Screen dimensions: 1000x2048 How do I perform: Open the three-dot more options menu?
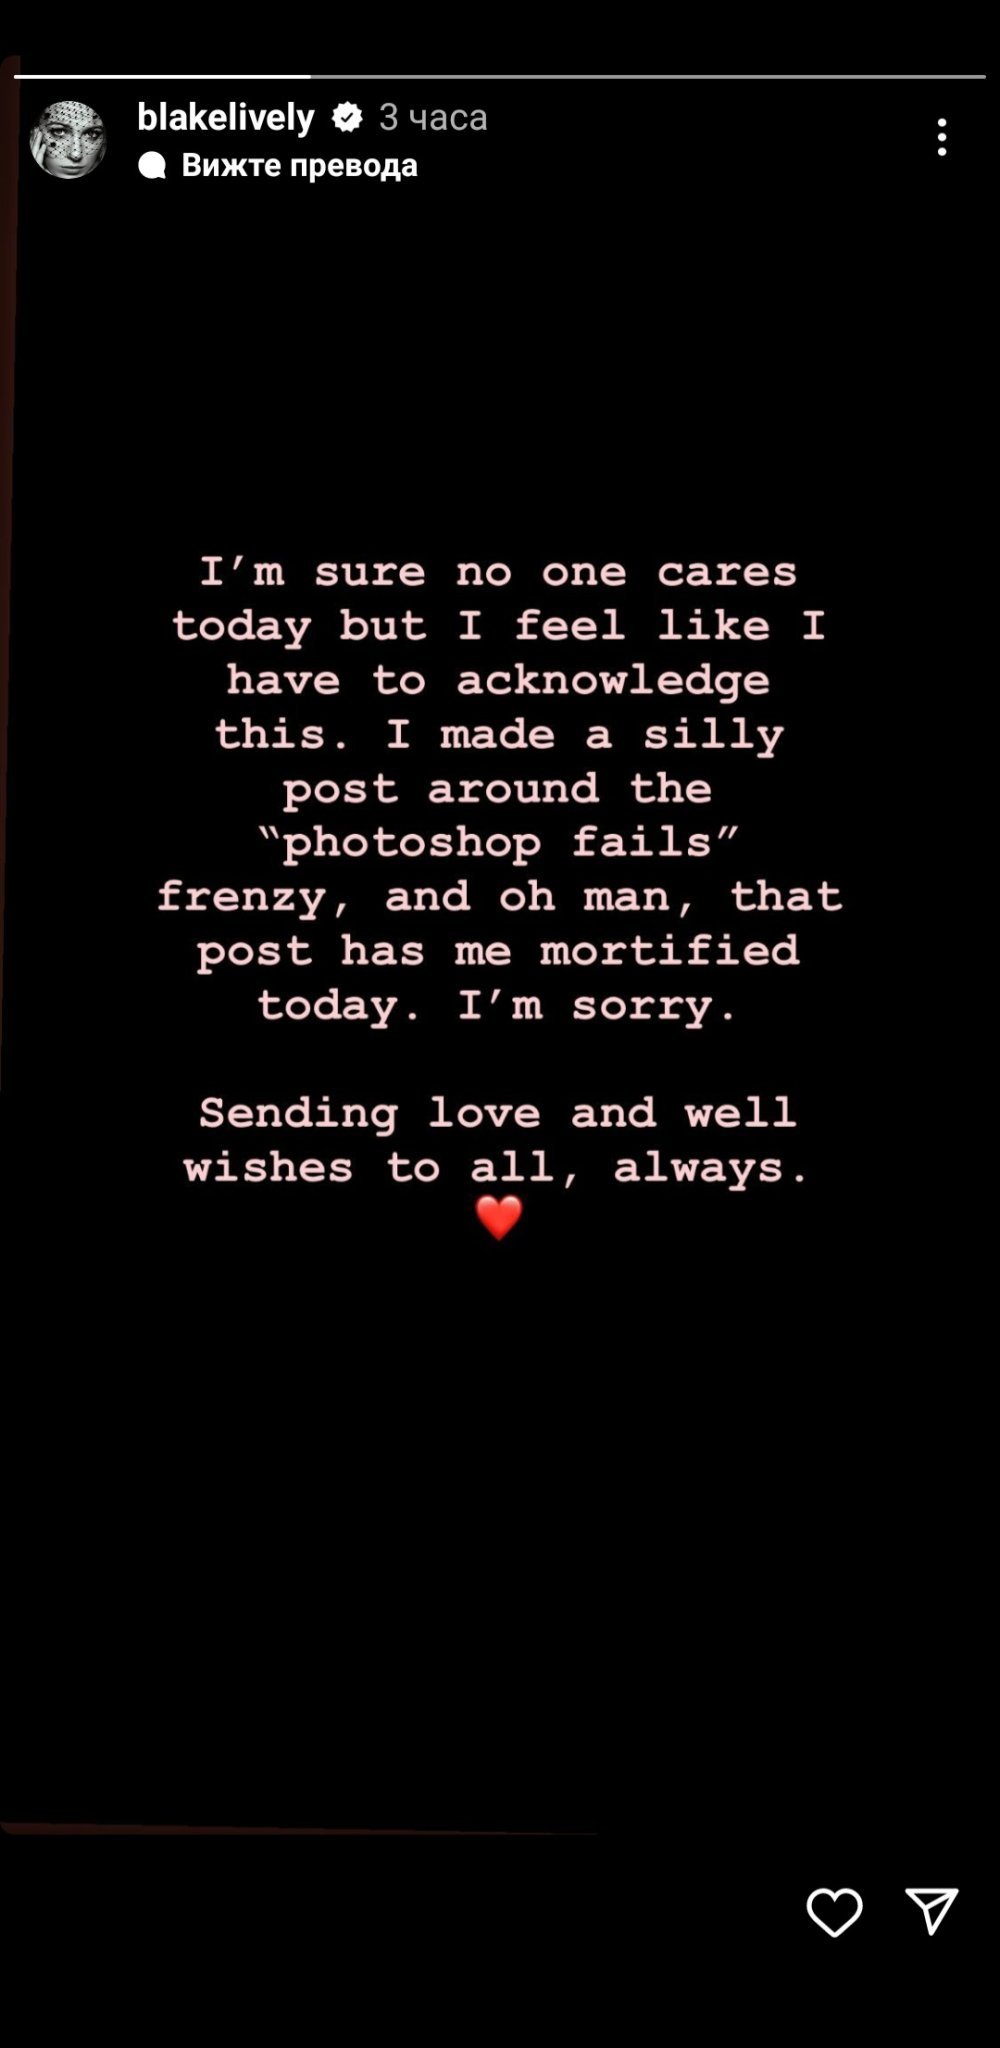pos(942,137)
